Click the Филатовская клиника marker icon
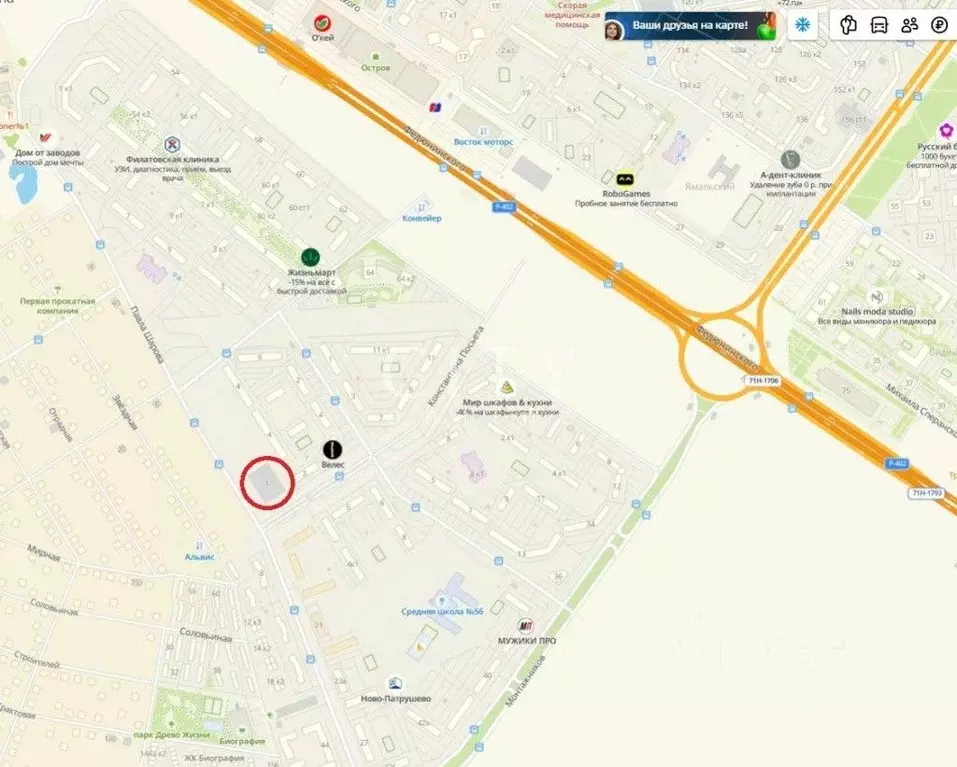 pyautogui.click(x=173, y=145)
